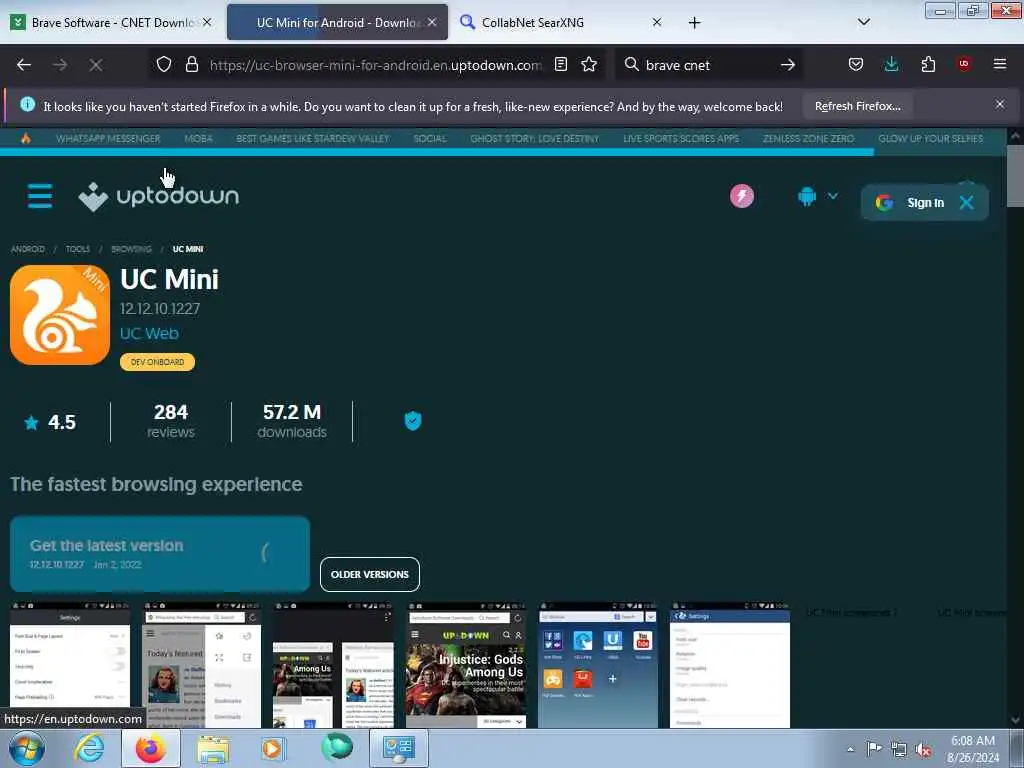The width and height of the screenshot is (1024, 768).
Task: Go to Browsing breadcrumb
Action: coord(131,249)
